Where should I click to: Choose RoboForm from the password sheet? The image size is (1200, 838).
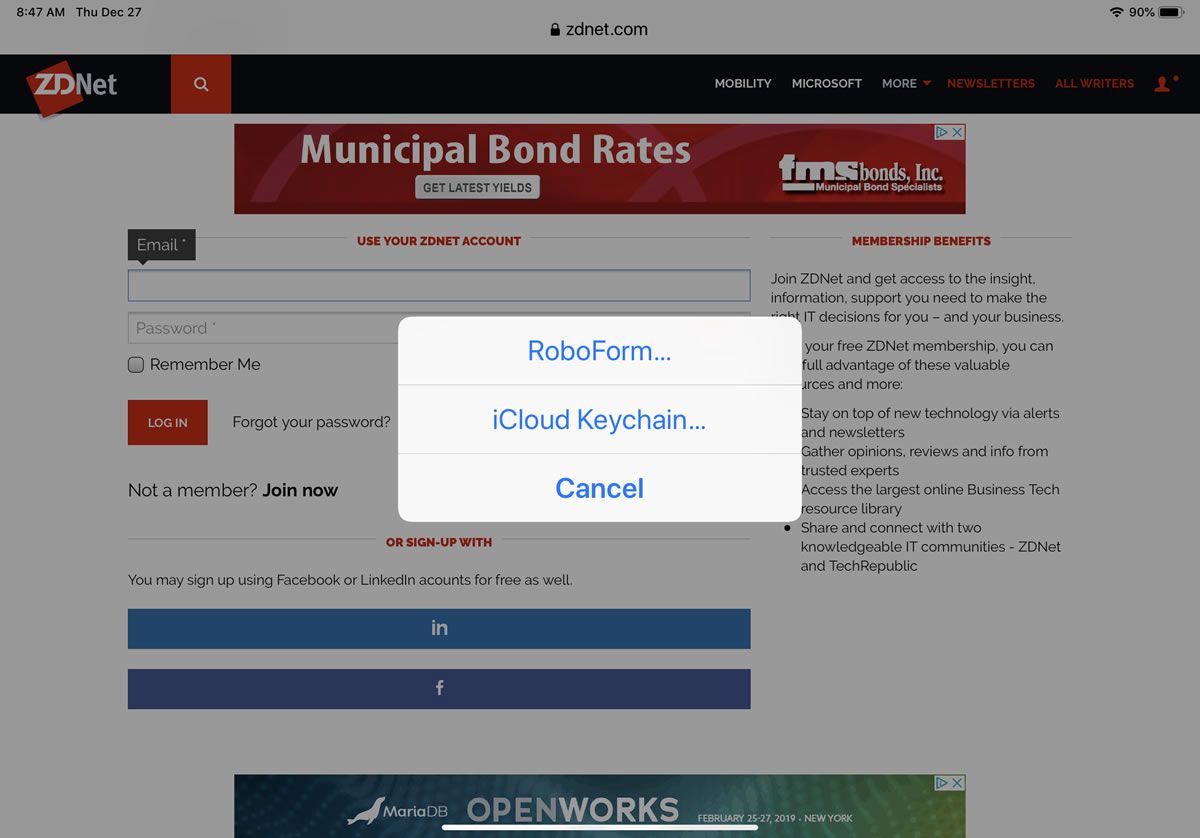(x=600, y=351)
